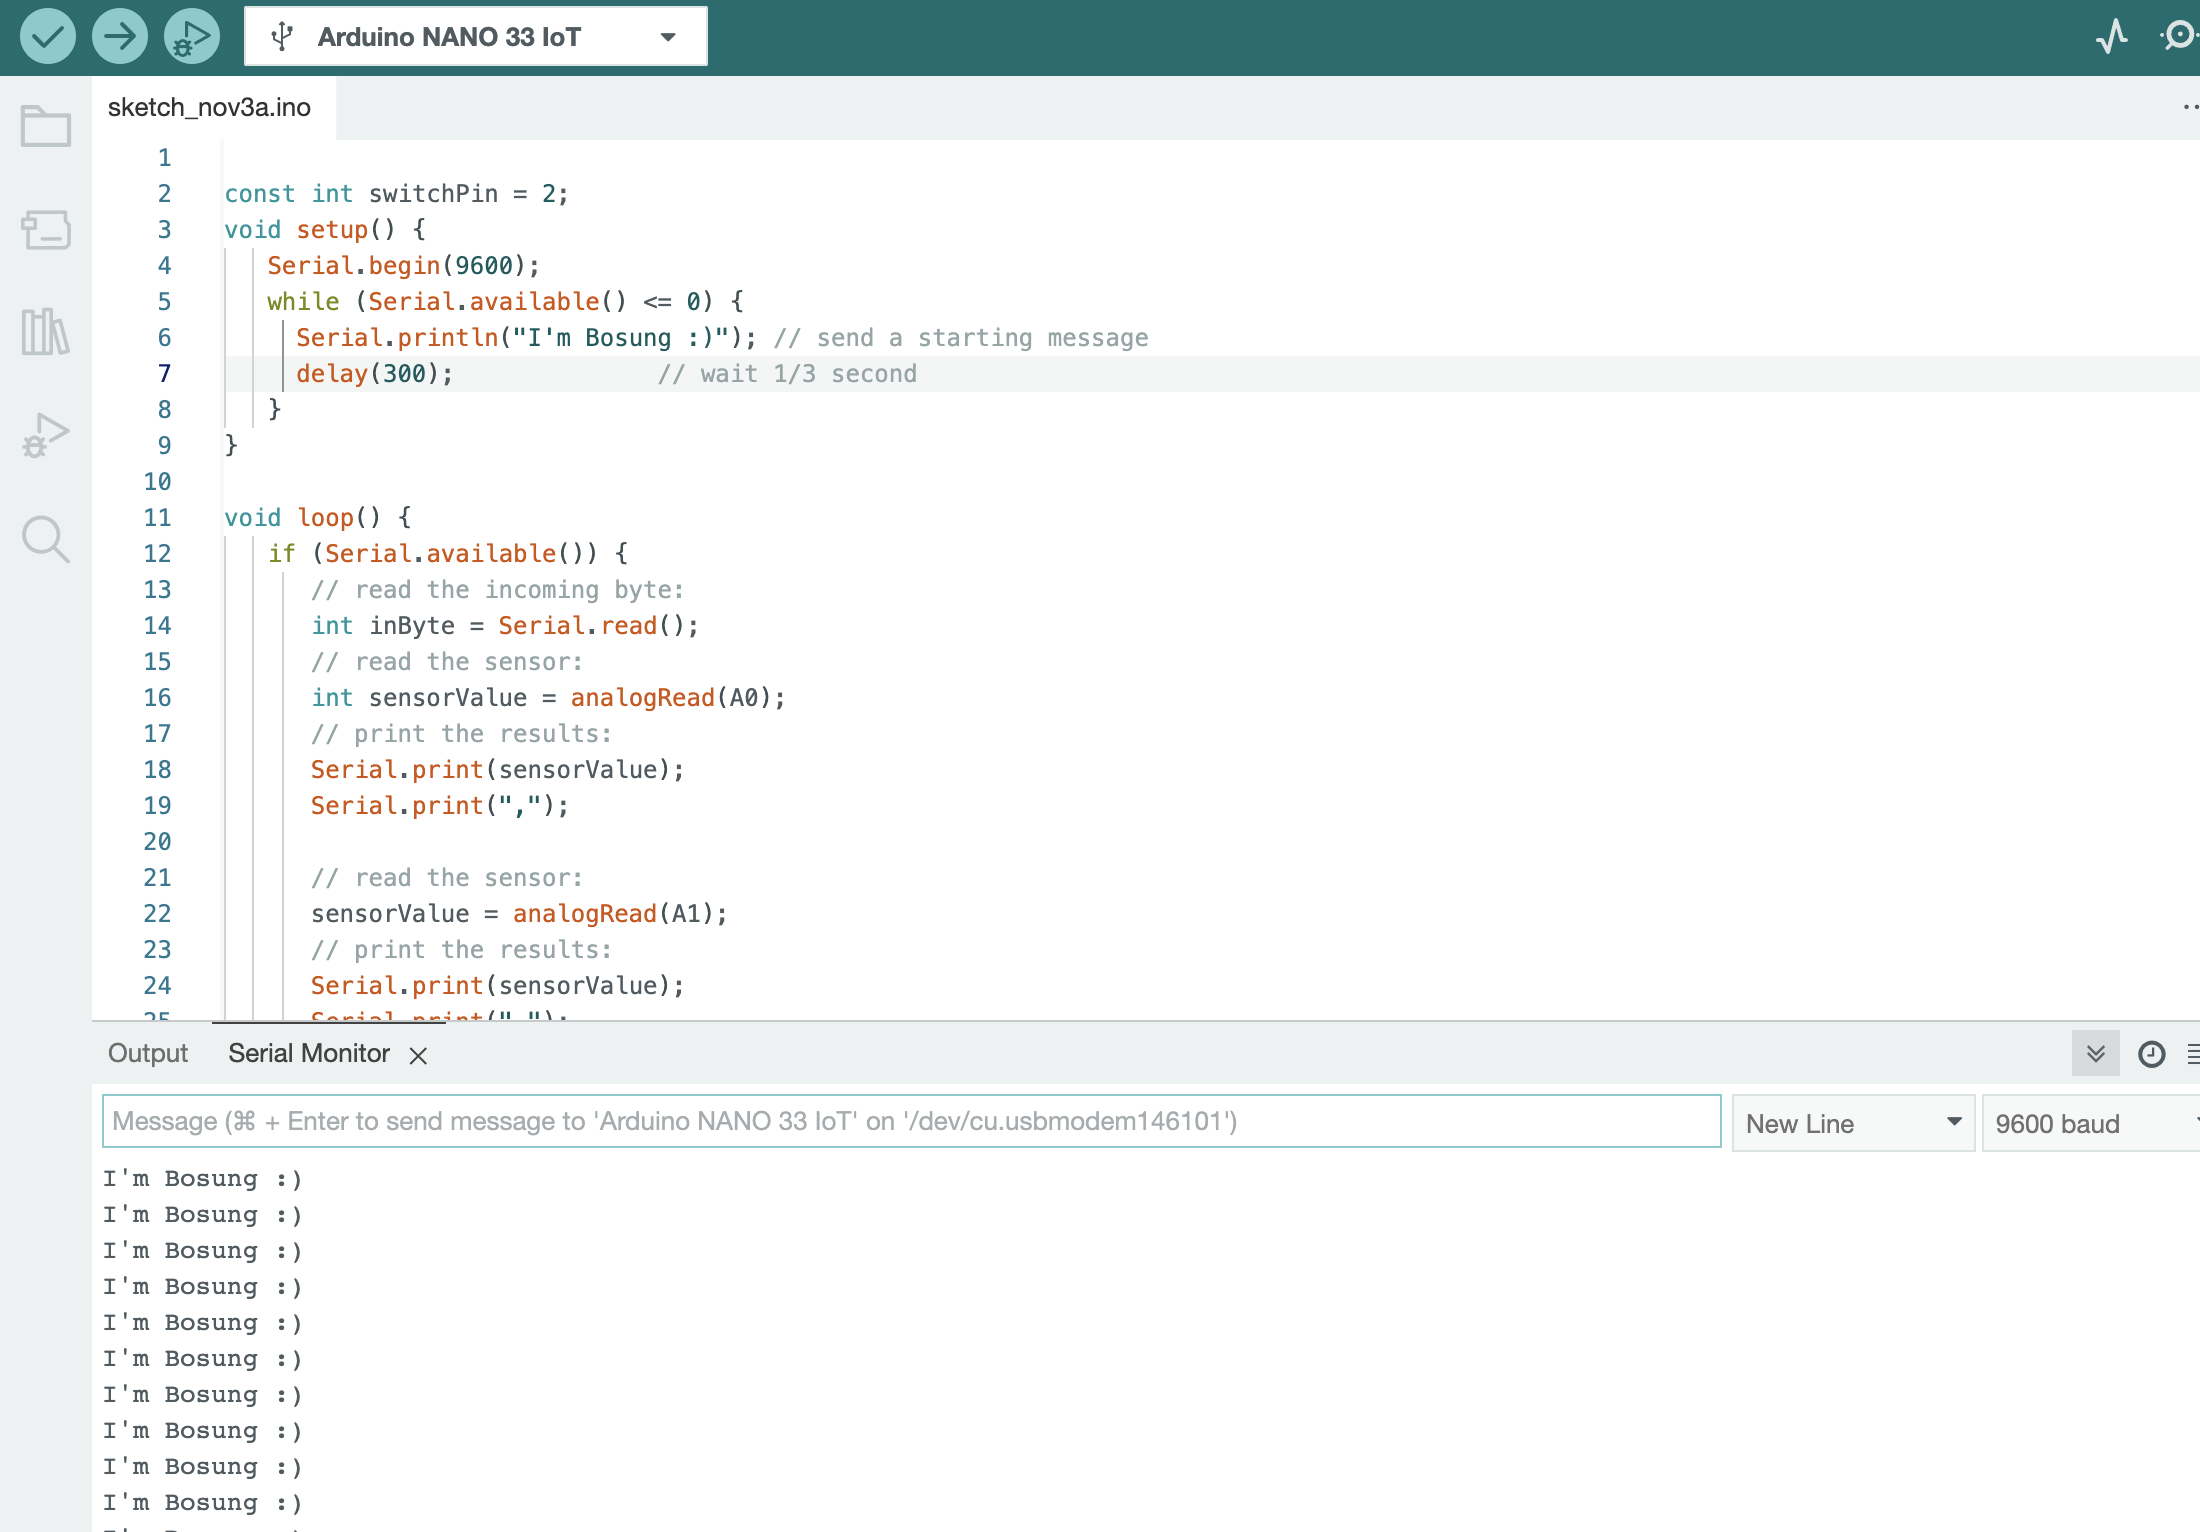Open Serial Monitor from top-right icon
Image resolution: width=2200 pixels, height=1532 pixels.
click(x=2178, y=37)
